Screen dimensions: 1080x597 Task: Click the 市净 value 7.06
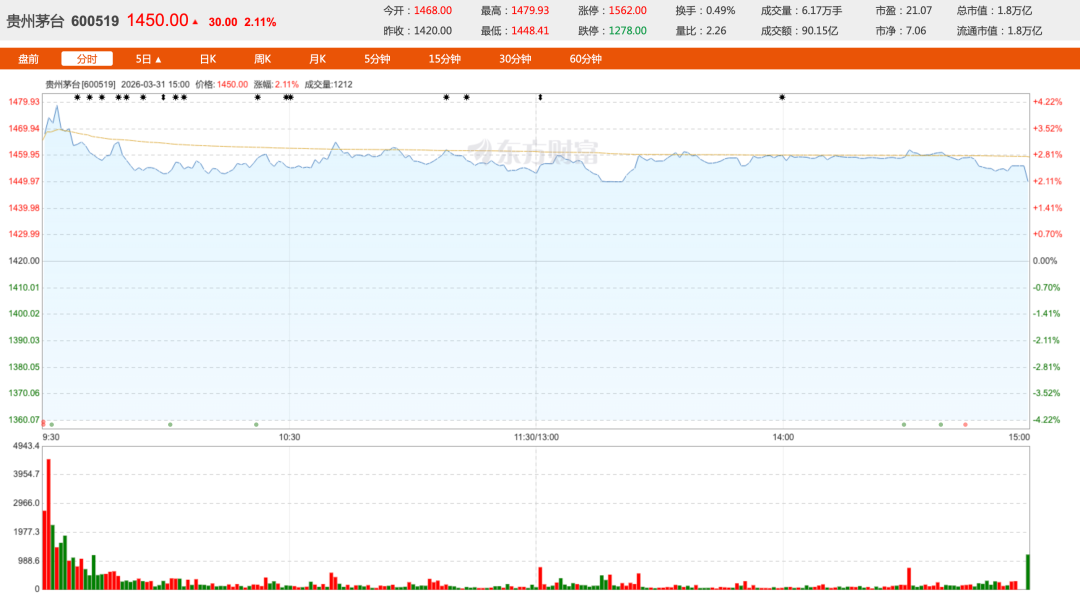pyautogui.click(x=916, y=31)
